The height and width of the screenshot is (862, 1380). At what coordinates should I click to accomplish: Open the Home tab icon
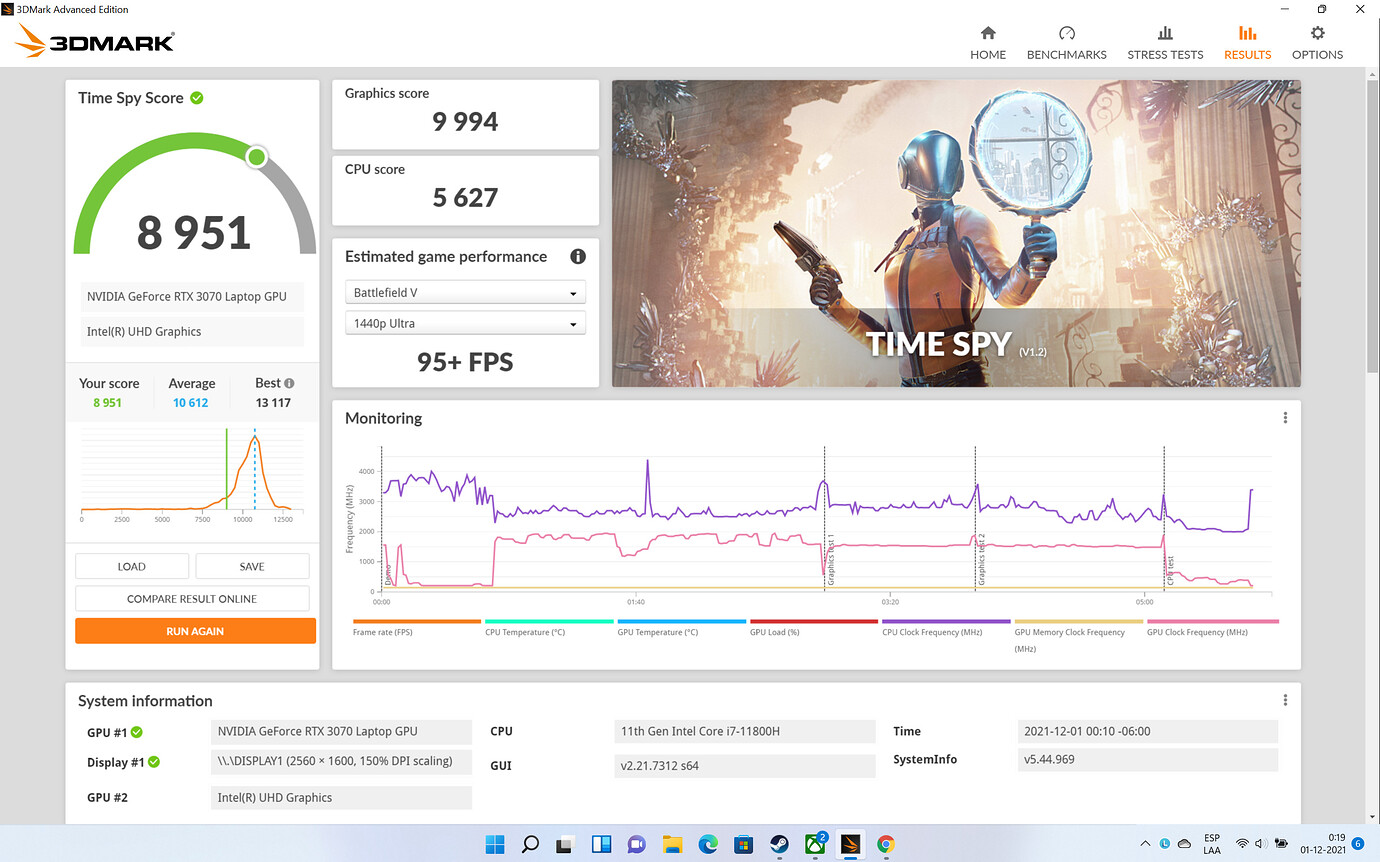click(x=987, y=34)
